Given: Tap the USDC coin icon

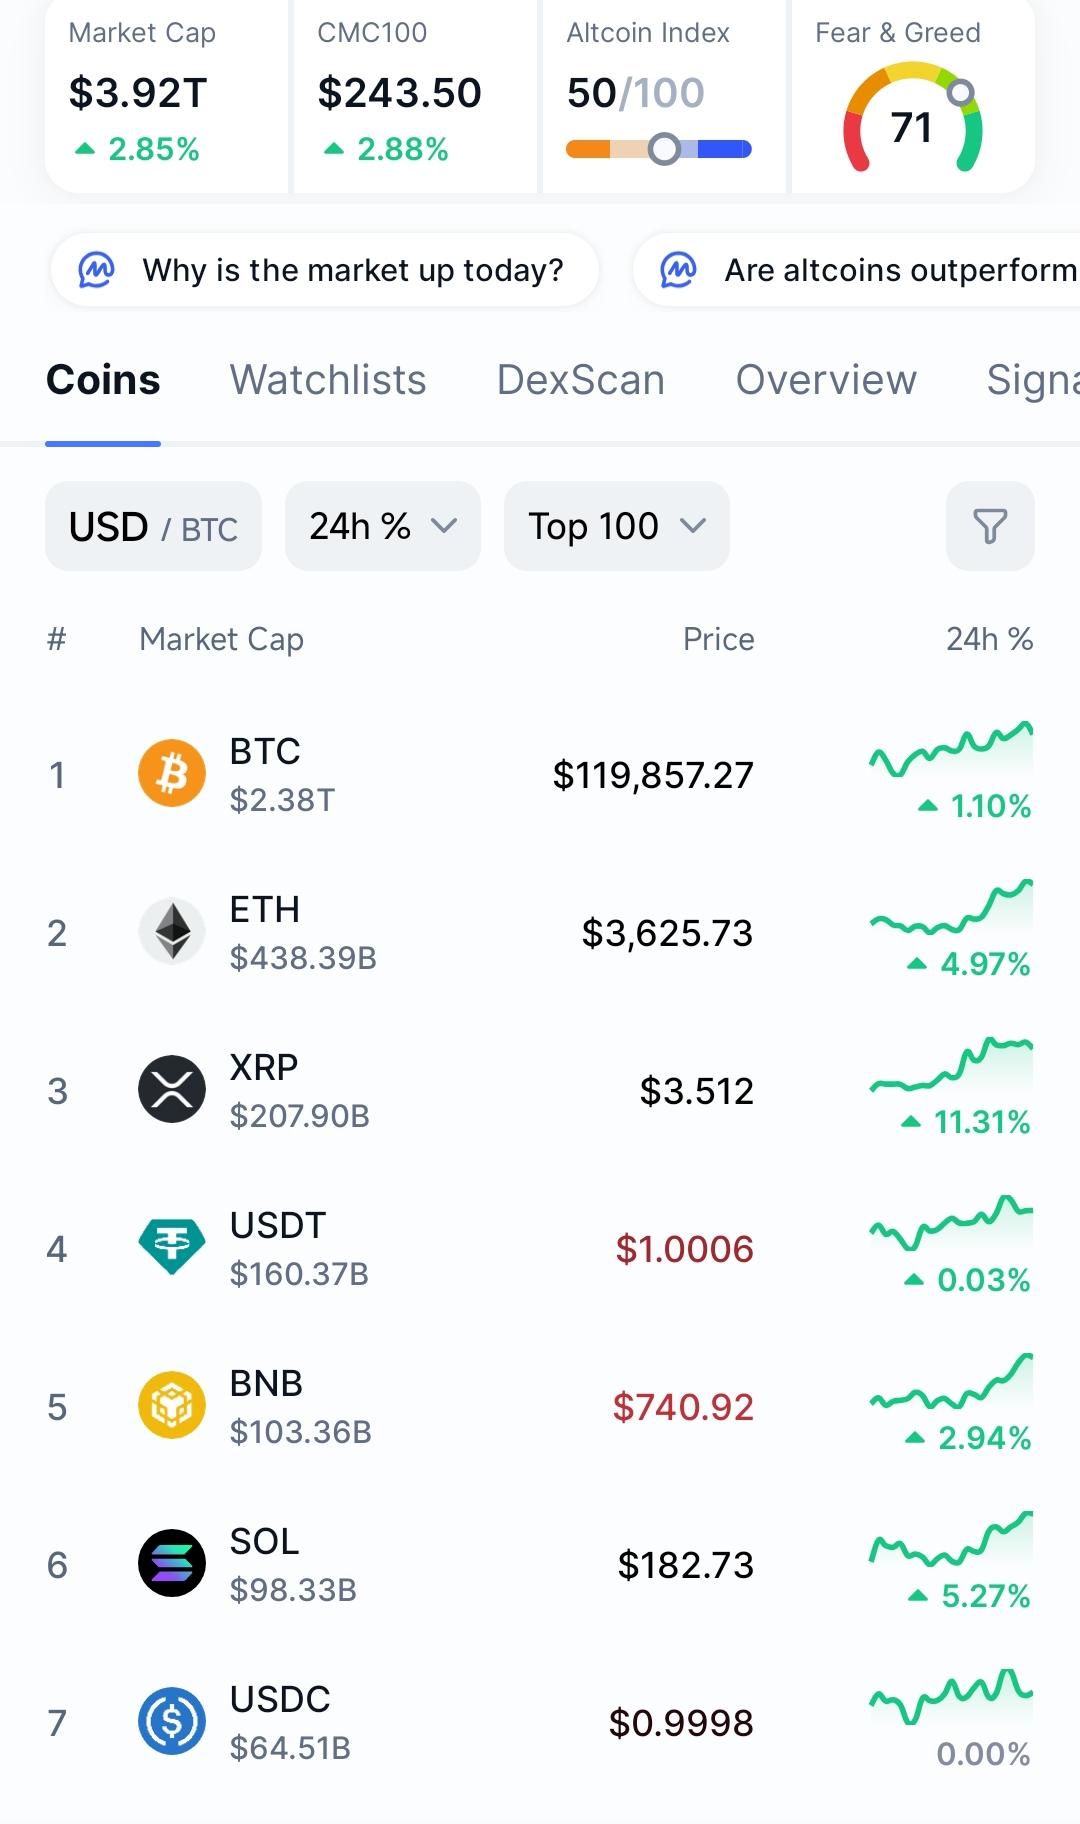Looking at the screenshot, I should click(x=172, y=1722).
